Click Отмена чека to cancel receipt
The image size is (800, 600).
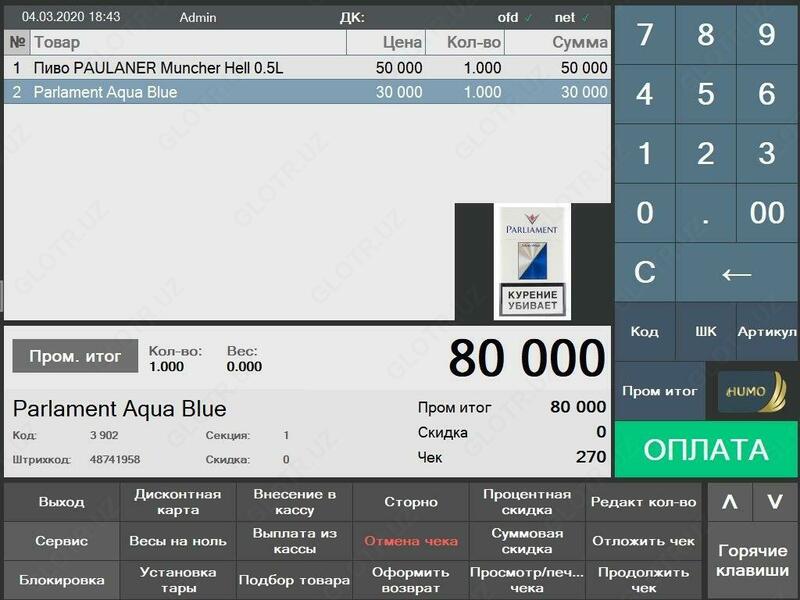(411, 541)
